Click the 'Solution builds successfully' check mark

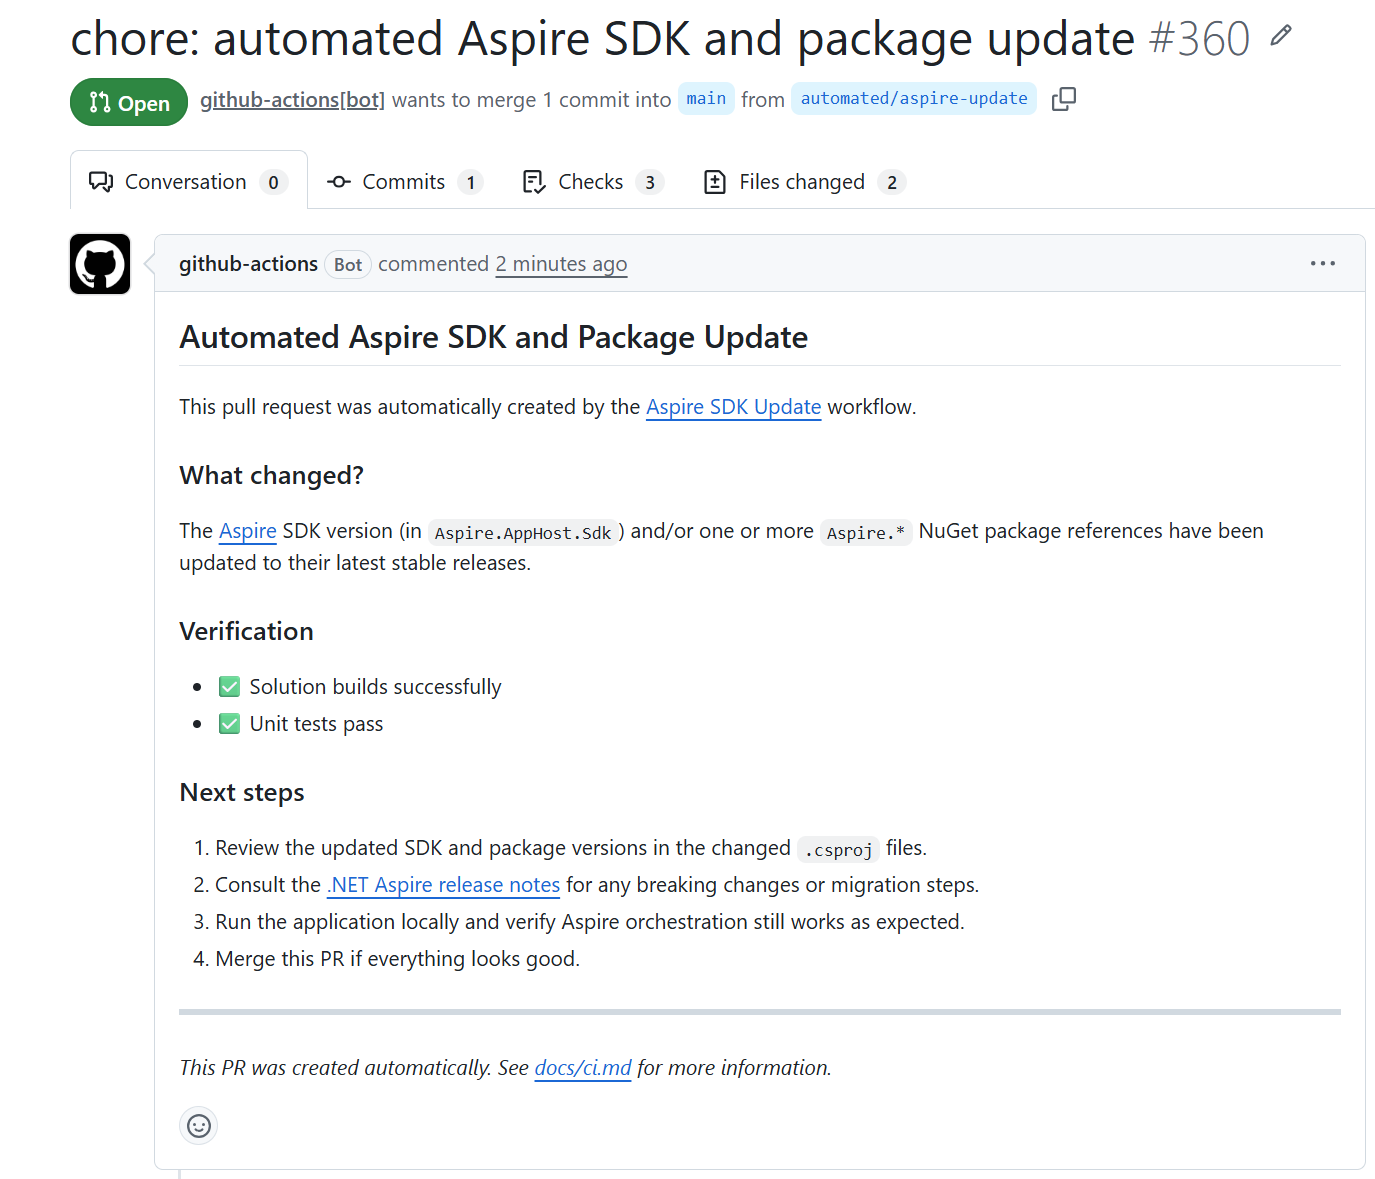(230, 687)
